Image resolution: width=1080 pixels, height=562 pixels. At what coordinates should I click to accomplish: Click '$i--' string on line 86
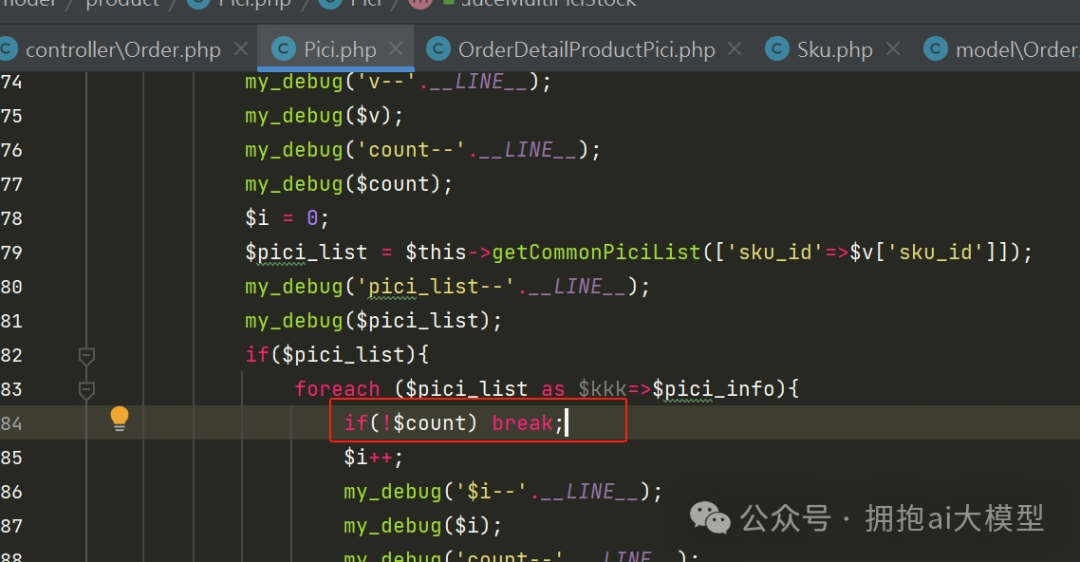(x=492, y=492)
